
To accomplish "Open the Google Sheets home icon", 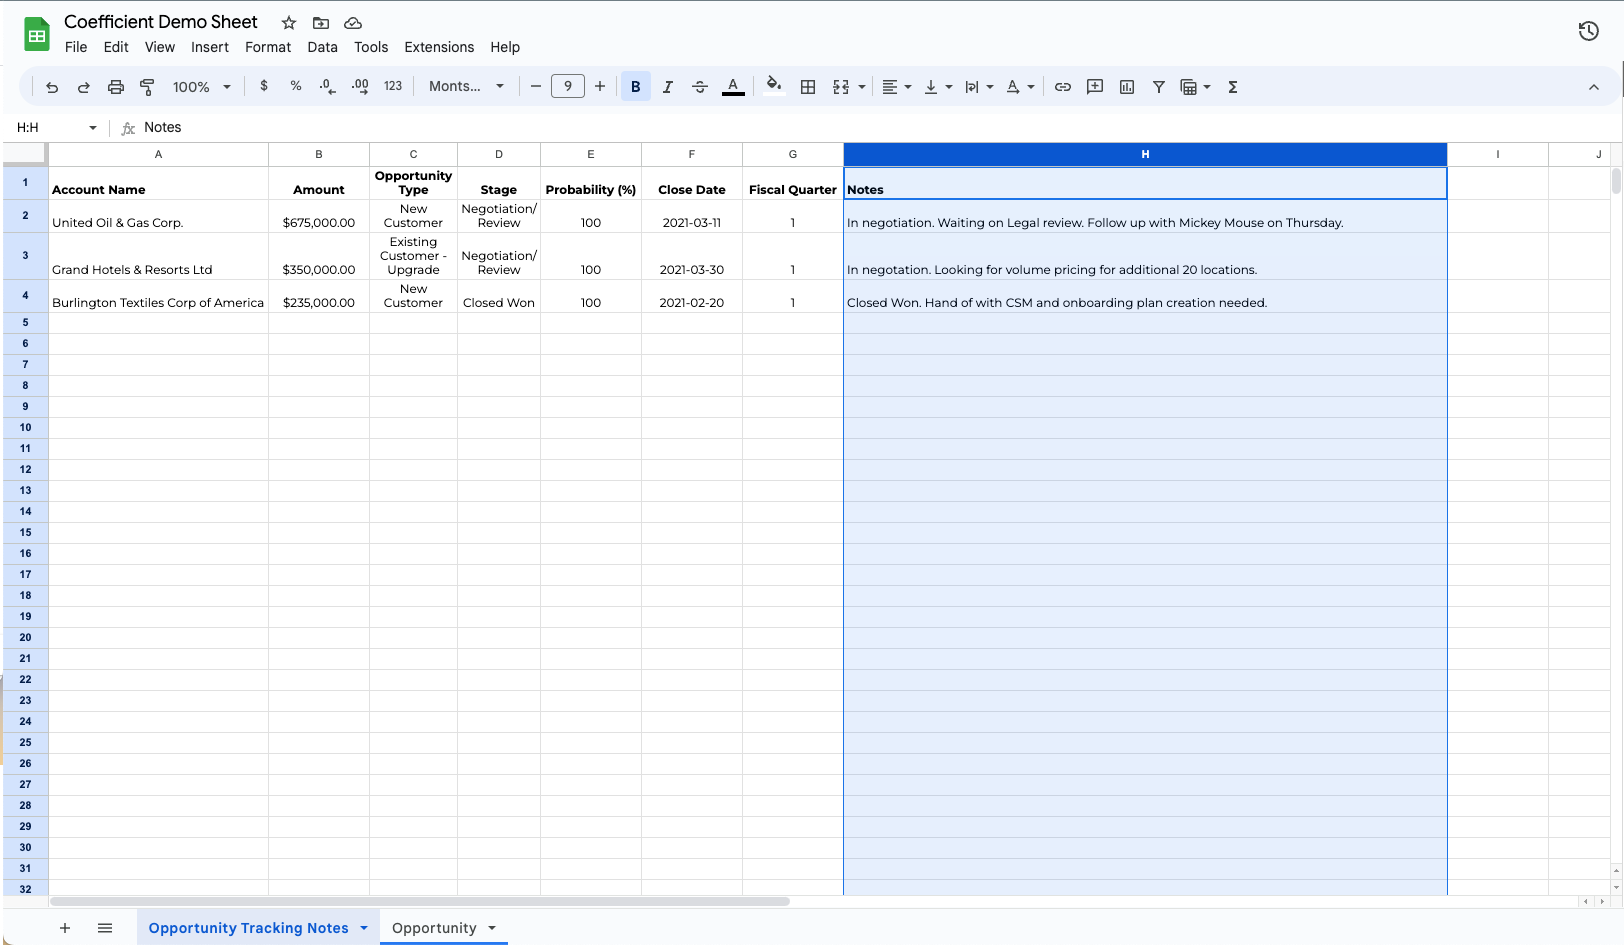I will pos(37,35).
